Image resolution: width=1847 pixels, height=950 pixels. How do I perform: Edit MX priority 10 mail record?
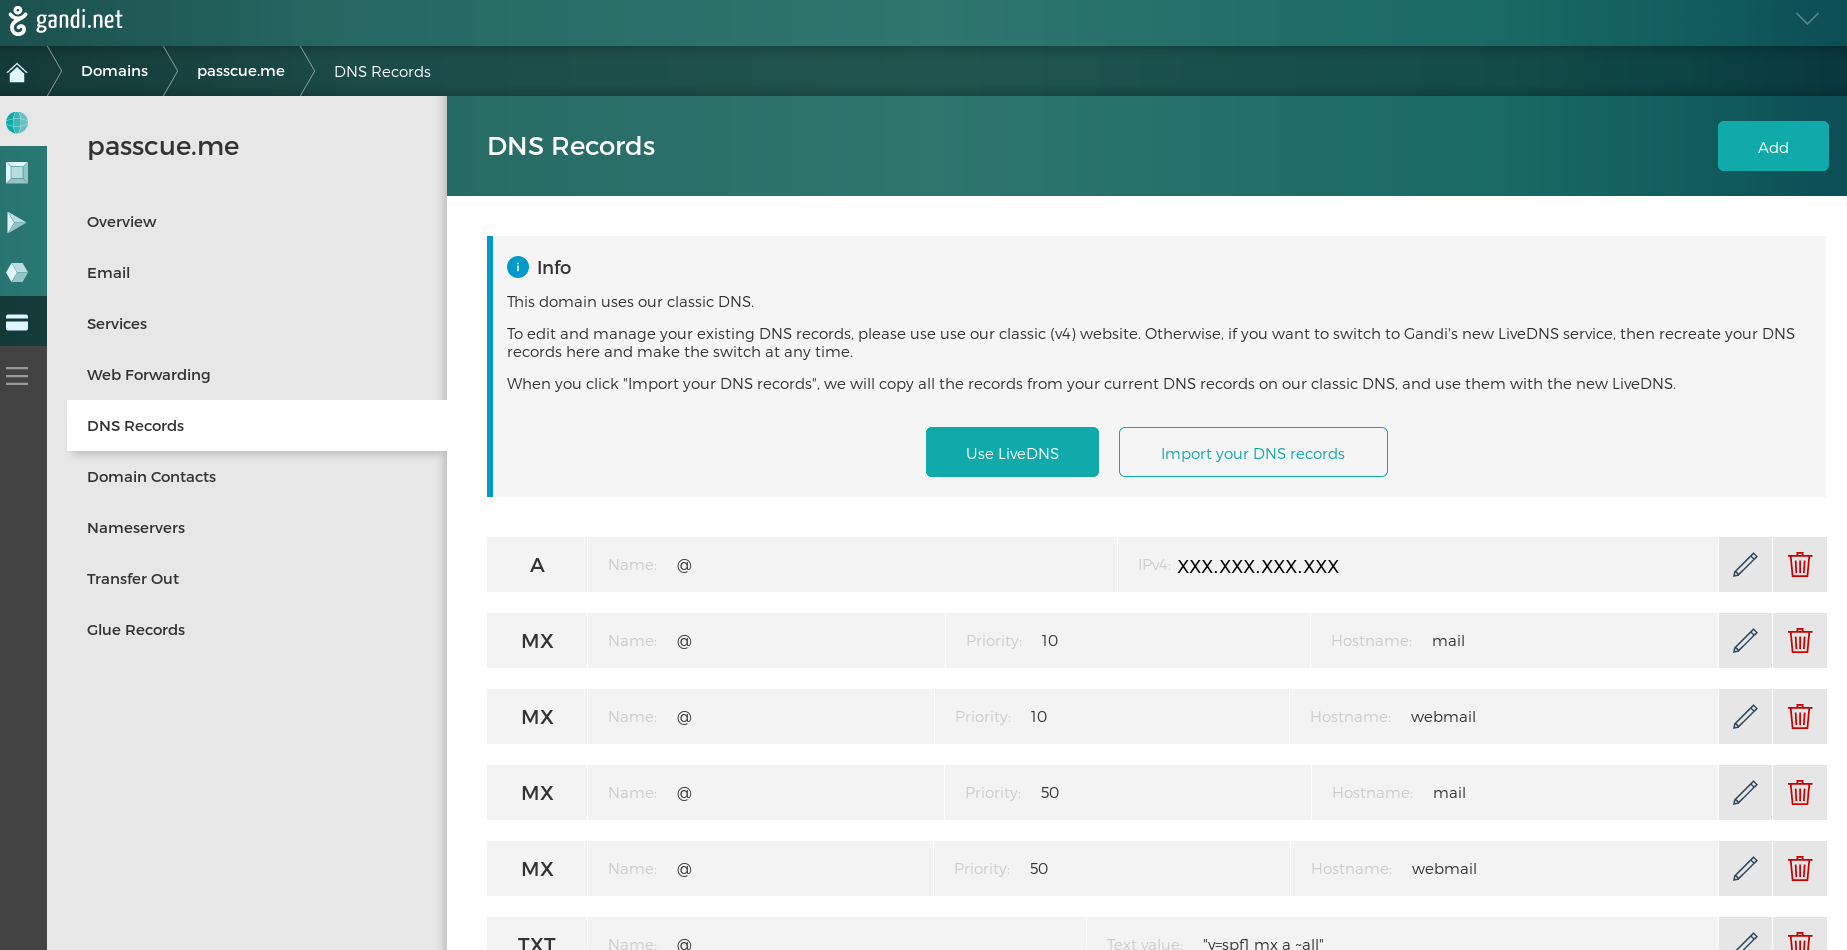(x=1745, y=641)
